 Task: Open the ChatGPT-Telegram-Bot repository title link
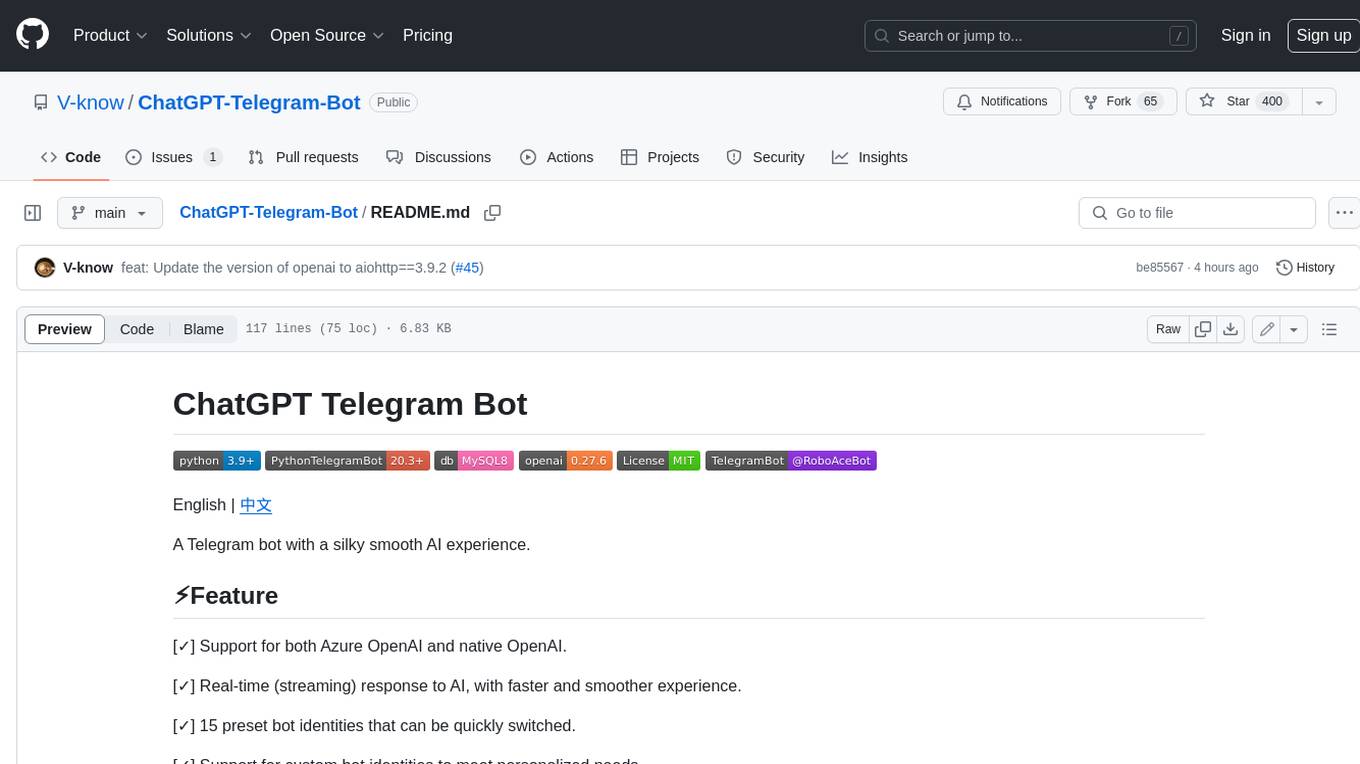pyautogui.click(x=249, y=102)
